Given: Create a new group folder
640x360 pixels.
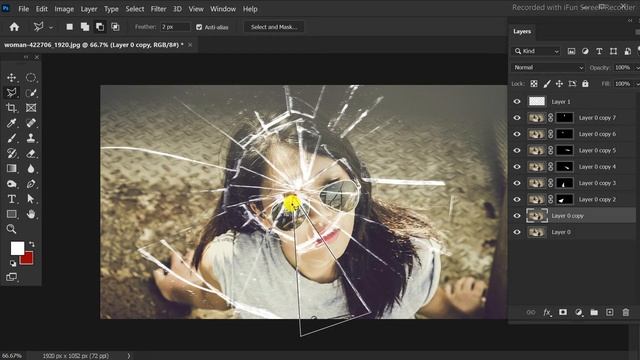Looking at the screenshot, I should [594, 313].
